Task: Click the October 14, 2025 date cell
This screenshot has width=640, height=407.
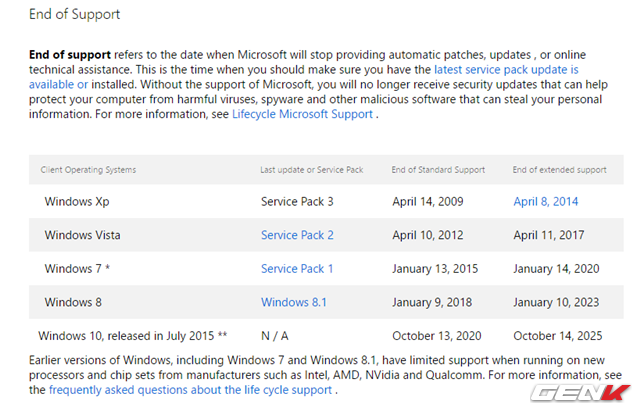Action: (x=558, y=336)
